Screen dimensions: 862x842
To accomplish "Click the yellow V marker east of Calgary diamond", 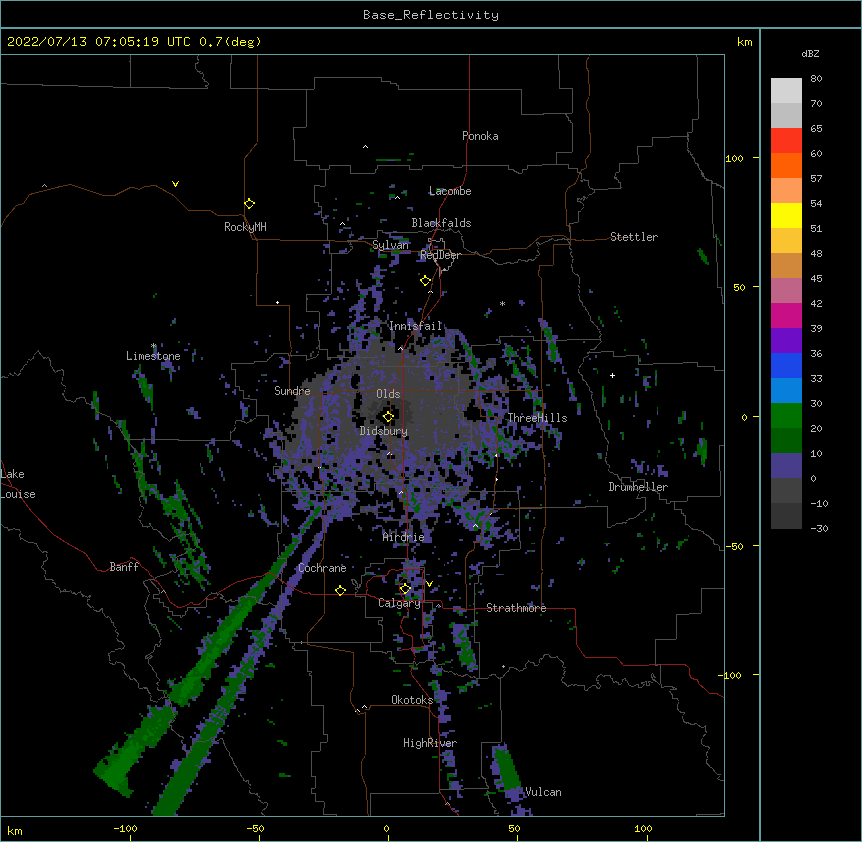I will (x=429, y=584).
